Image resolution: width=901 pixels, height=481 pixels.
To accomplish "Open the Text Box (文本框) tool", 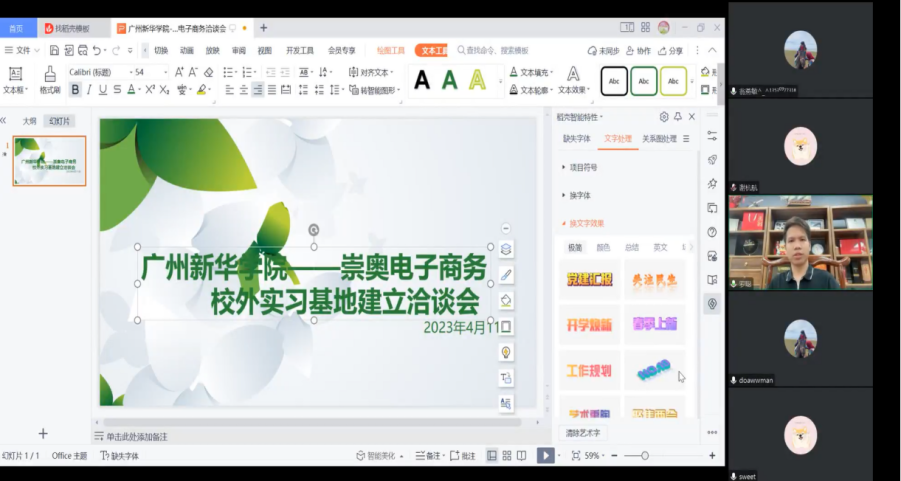I will point(16,80).
